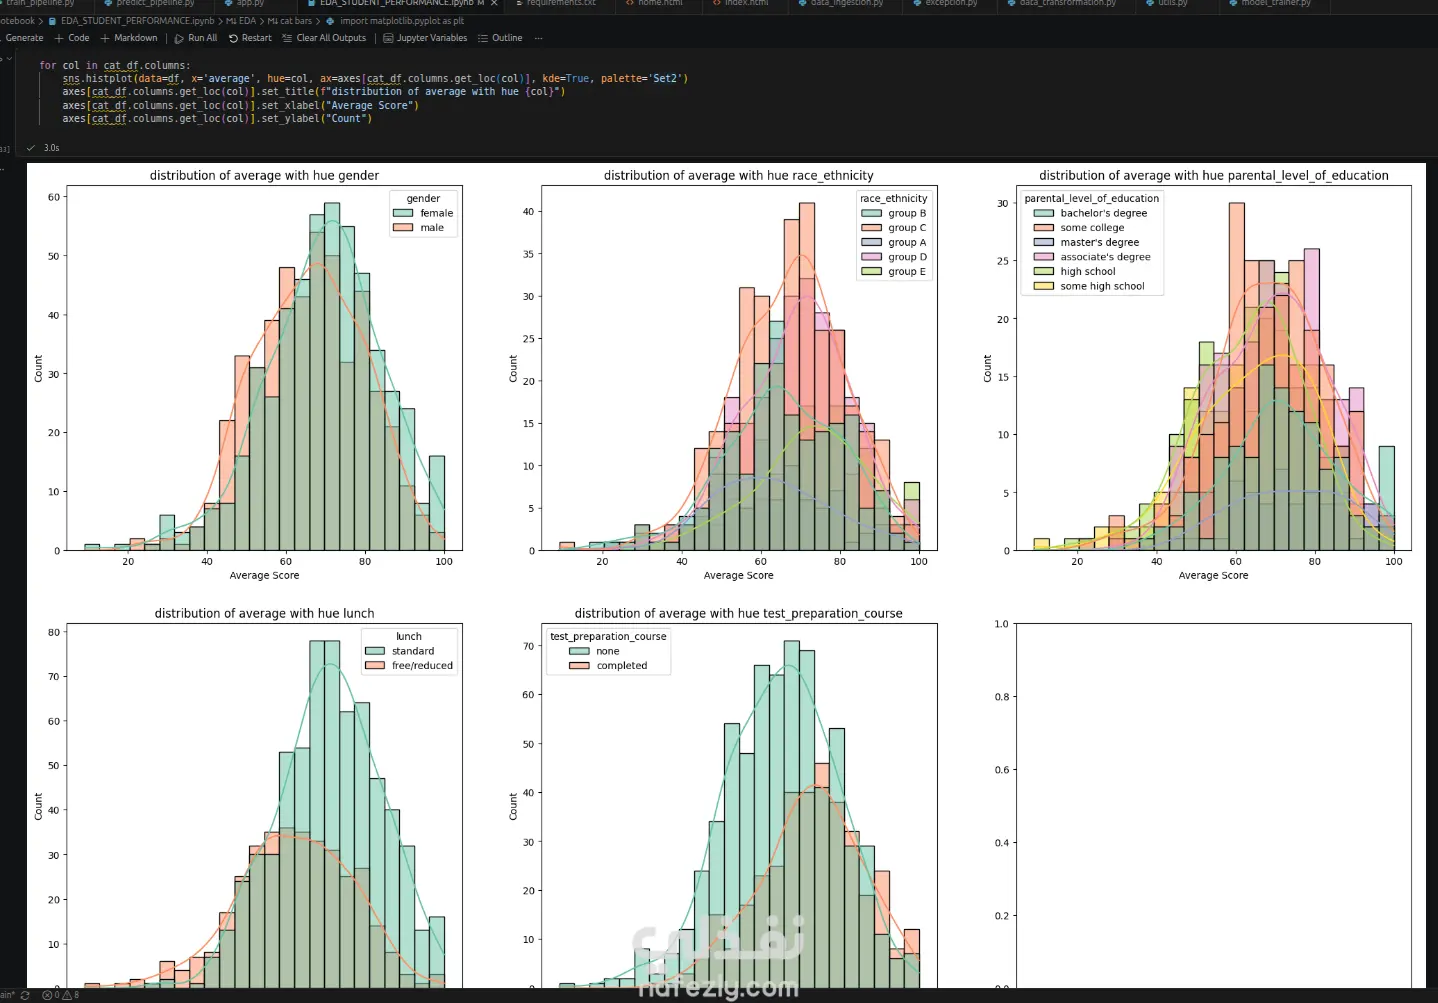Run All notebook cells
The image size is (1438, 1003).
coord(196,38)
